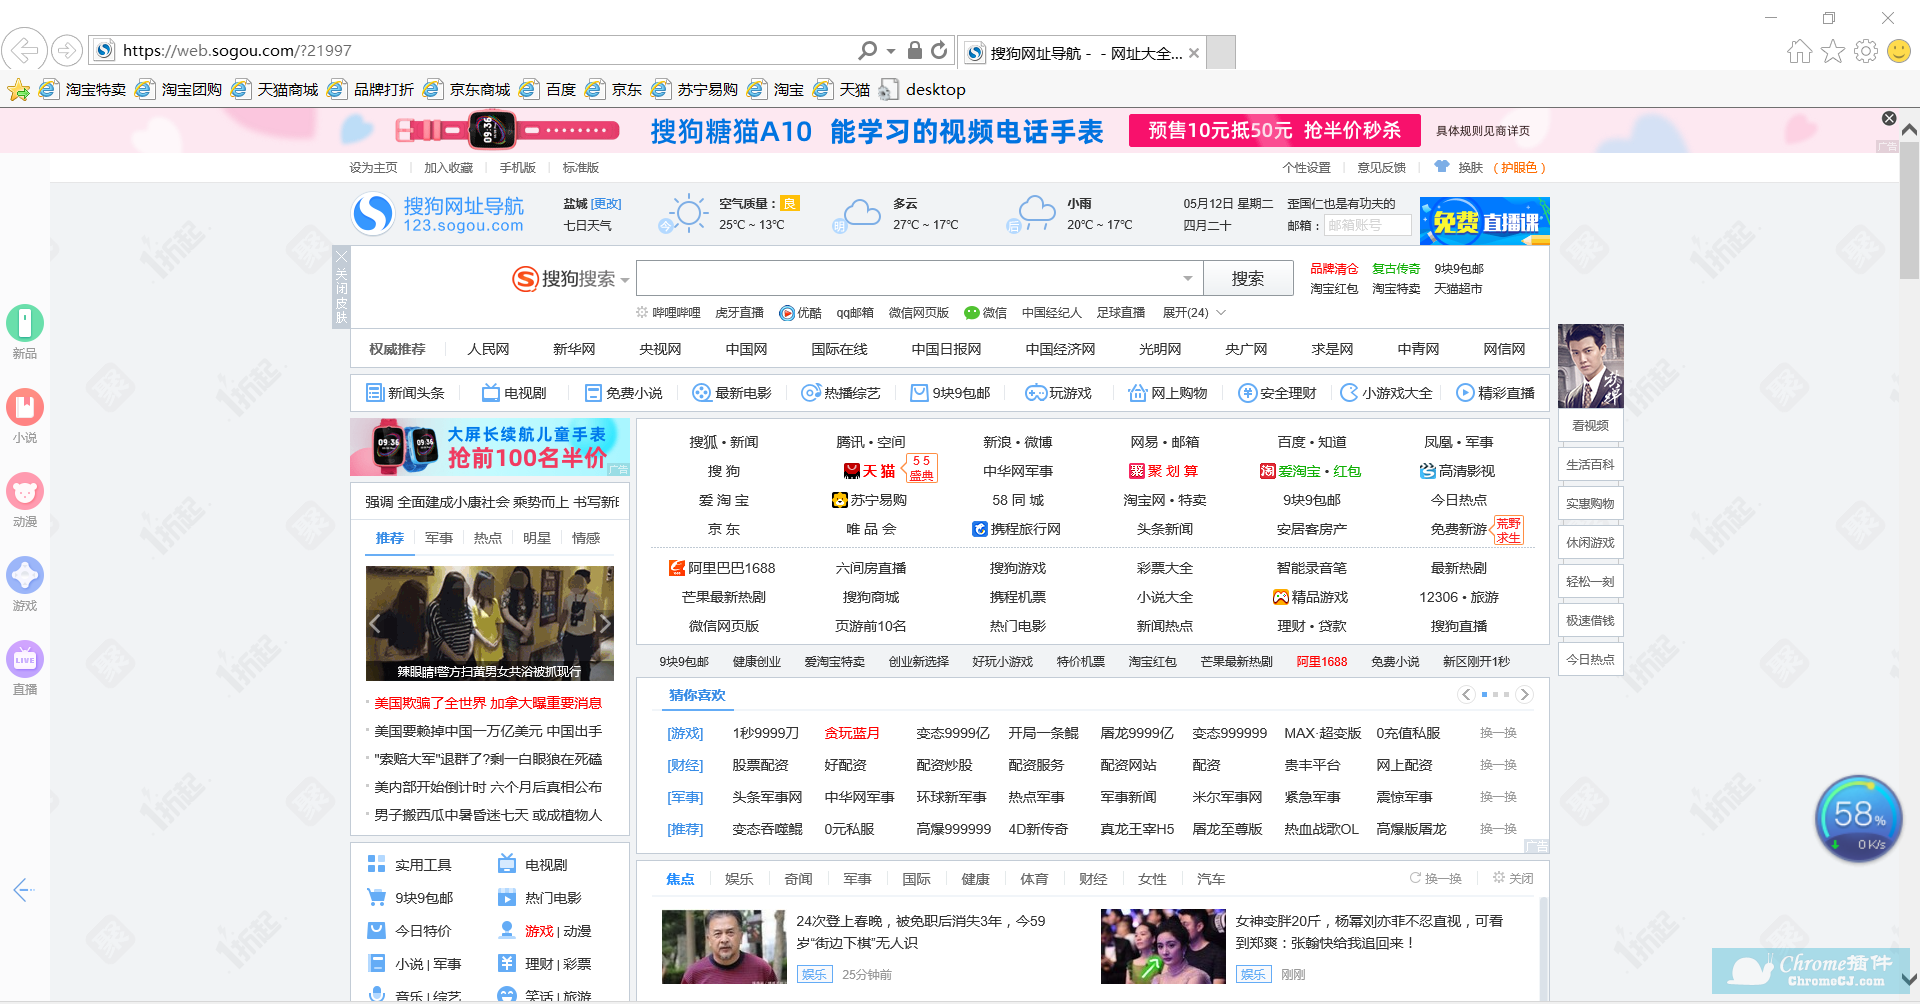
Task: Switch to the 汽车 feed tab
Action: tap(1211, 879)
